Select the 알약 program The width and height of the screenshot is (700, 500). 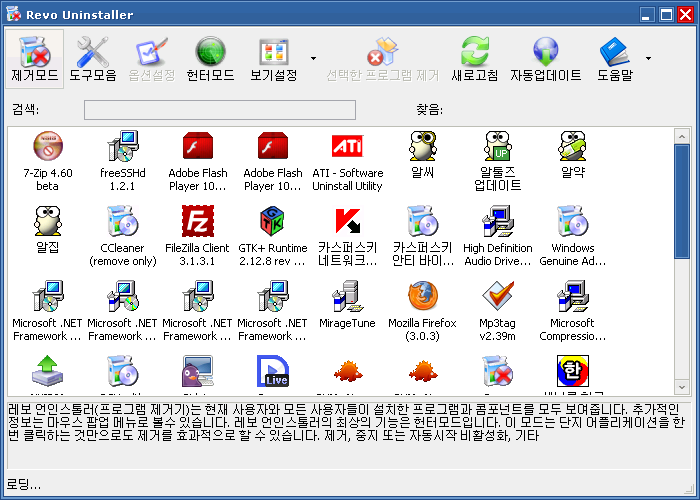572,155
